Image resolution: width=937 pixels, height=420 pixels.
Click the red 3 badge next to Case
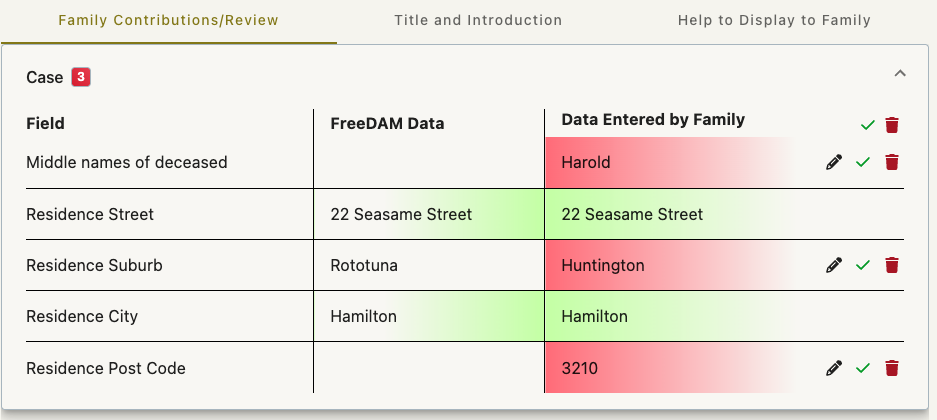pyautogui.click(x=81, y=77)
